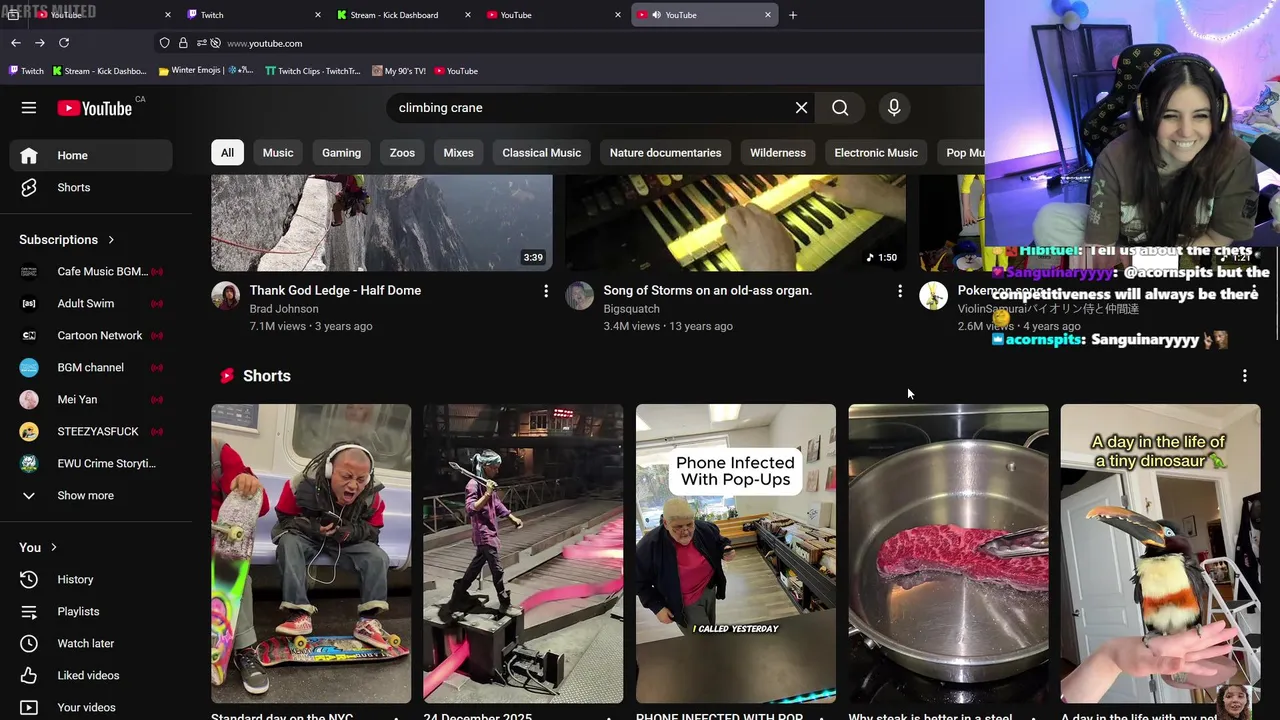Open the Phone Infected With Pop-Ups short

click(x=736, y=554)
